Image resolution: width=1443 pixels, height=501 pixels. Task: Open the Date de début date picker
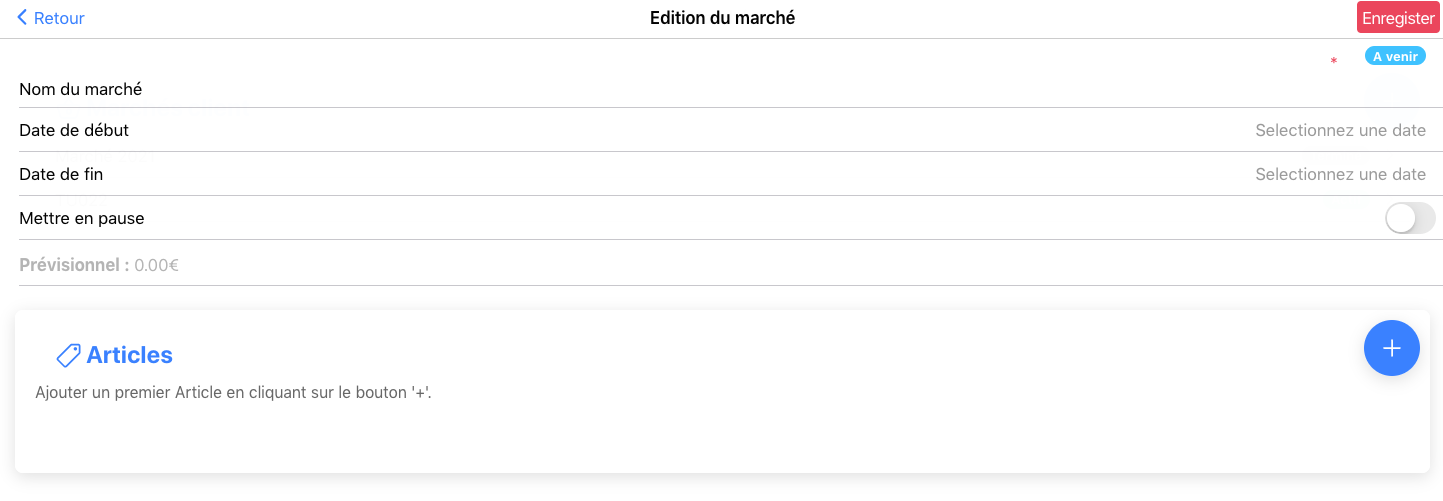click(1339, 130)
